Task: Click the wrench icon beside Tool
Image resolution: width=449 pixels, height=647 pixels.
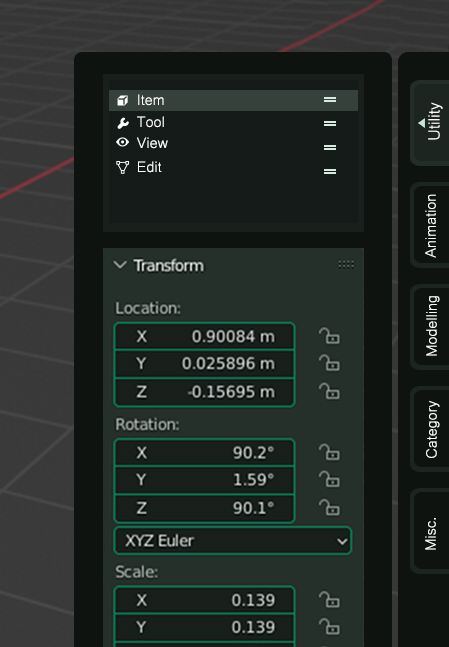Action: [x=123, y=123]
